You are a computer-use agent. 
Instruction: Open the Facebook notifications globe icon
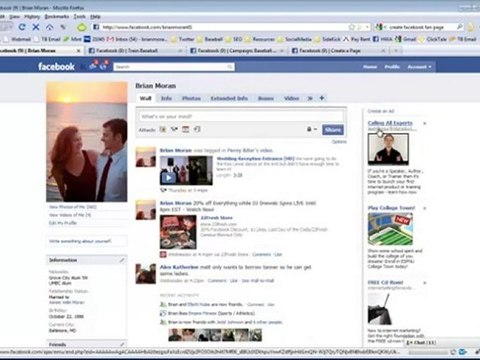click(x=104, y=66)
